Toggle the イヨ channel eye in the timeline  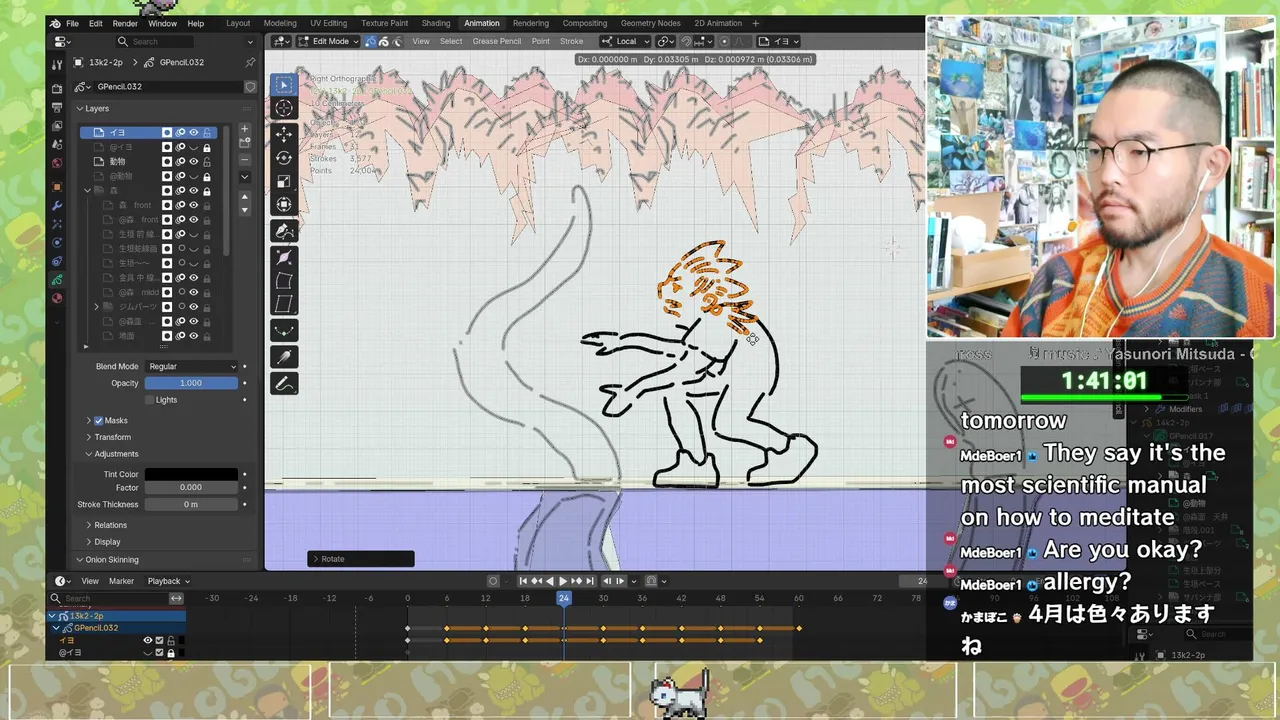pyautogui.click(x=147, y=640)
